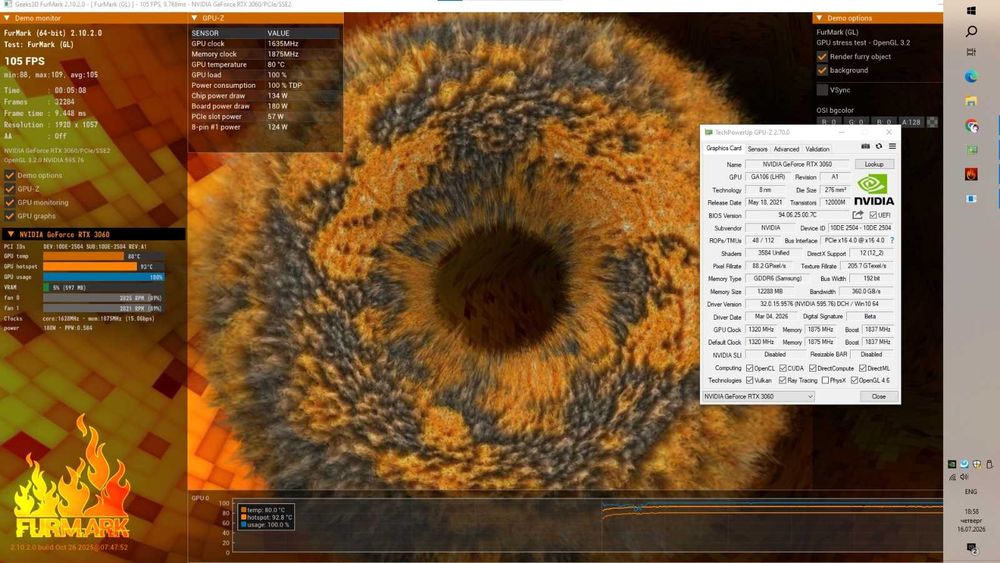Open the notification center icon

pos(971,548)
